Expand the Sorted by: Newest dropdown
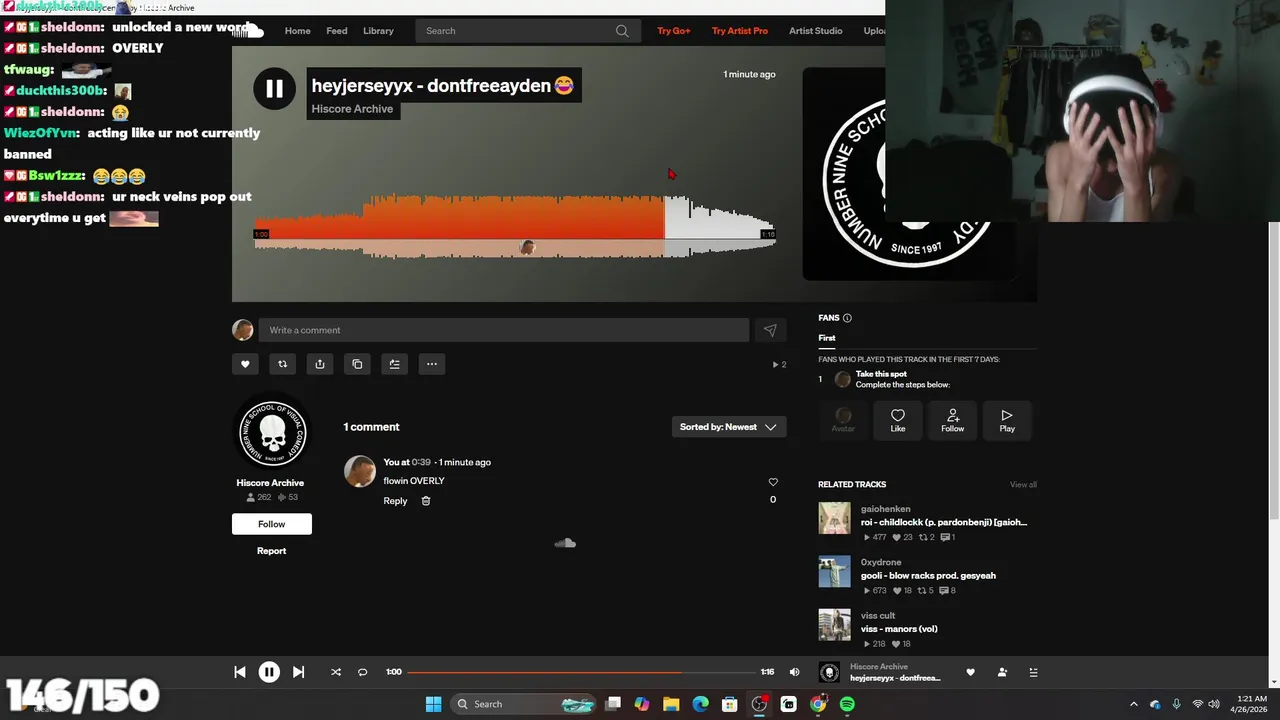 [729, 427]
